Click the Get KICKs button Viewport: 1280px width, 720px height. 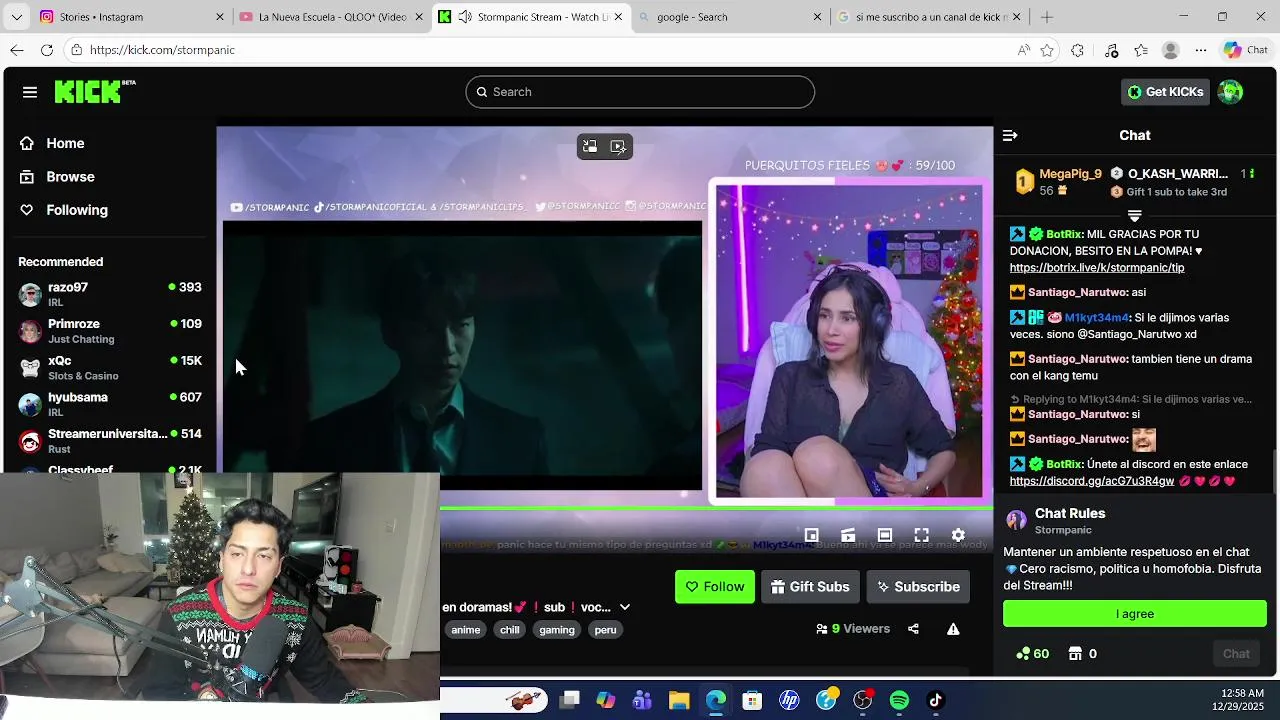pyautogui.click(x=1165, y=92)
